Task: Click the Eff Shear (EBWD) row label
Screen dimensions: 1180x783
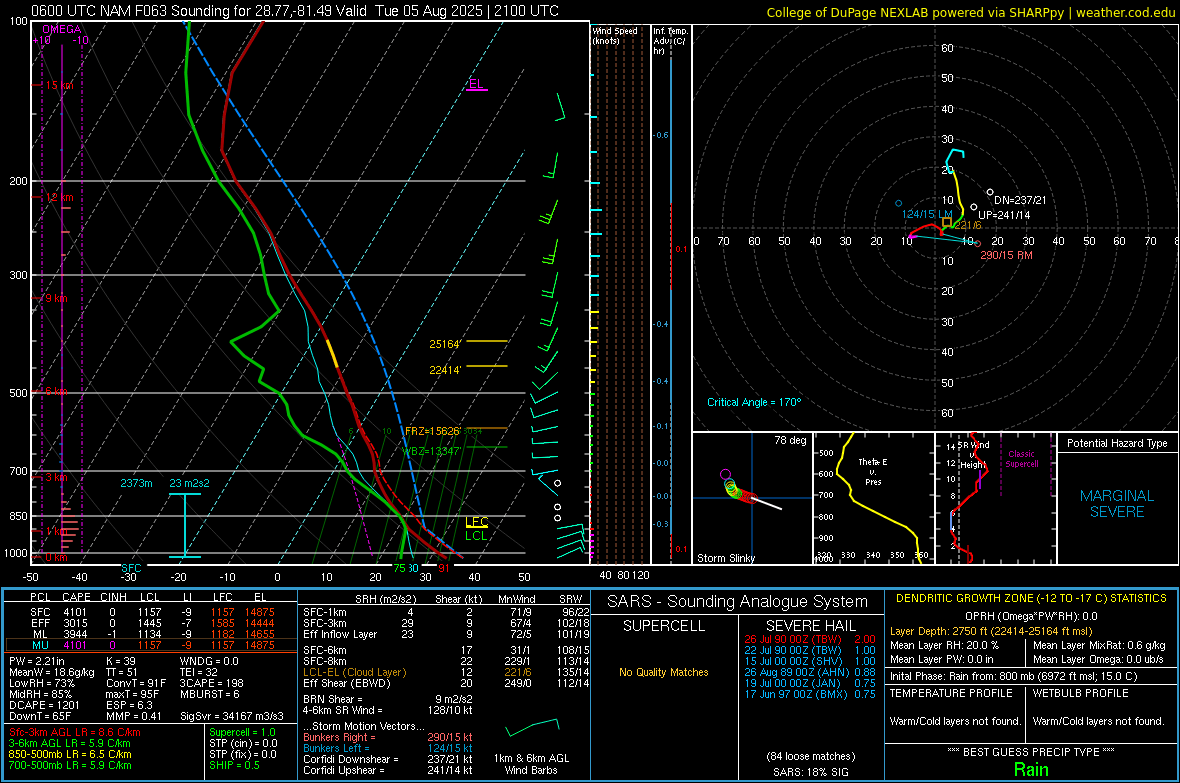Action: click(x=347, y=684)
